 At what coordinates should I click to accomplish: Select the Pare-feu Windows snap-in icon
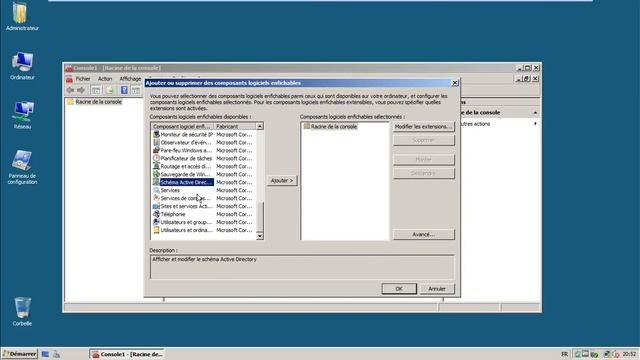pos(156,150)
